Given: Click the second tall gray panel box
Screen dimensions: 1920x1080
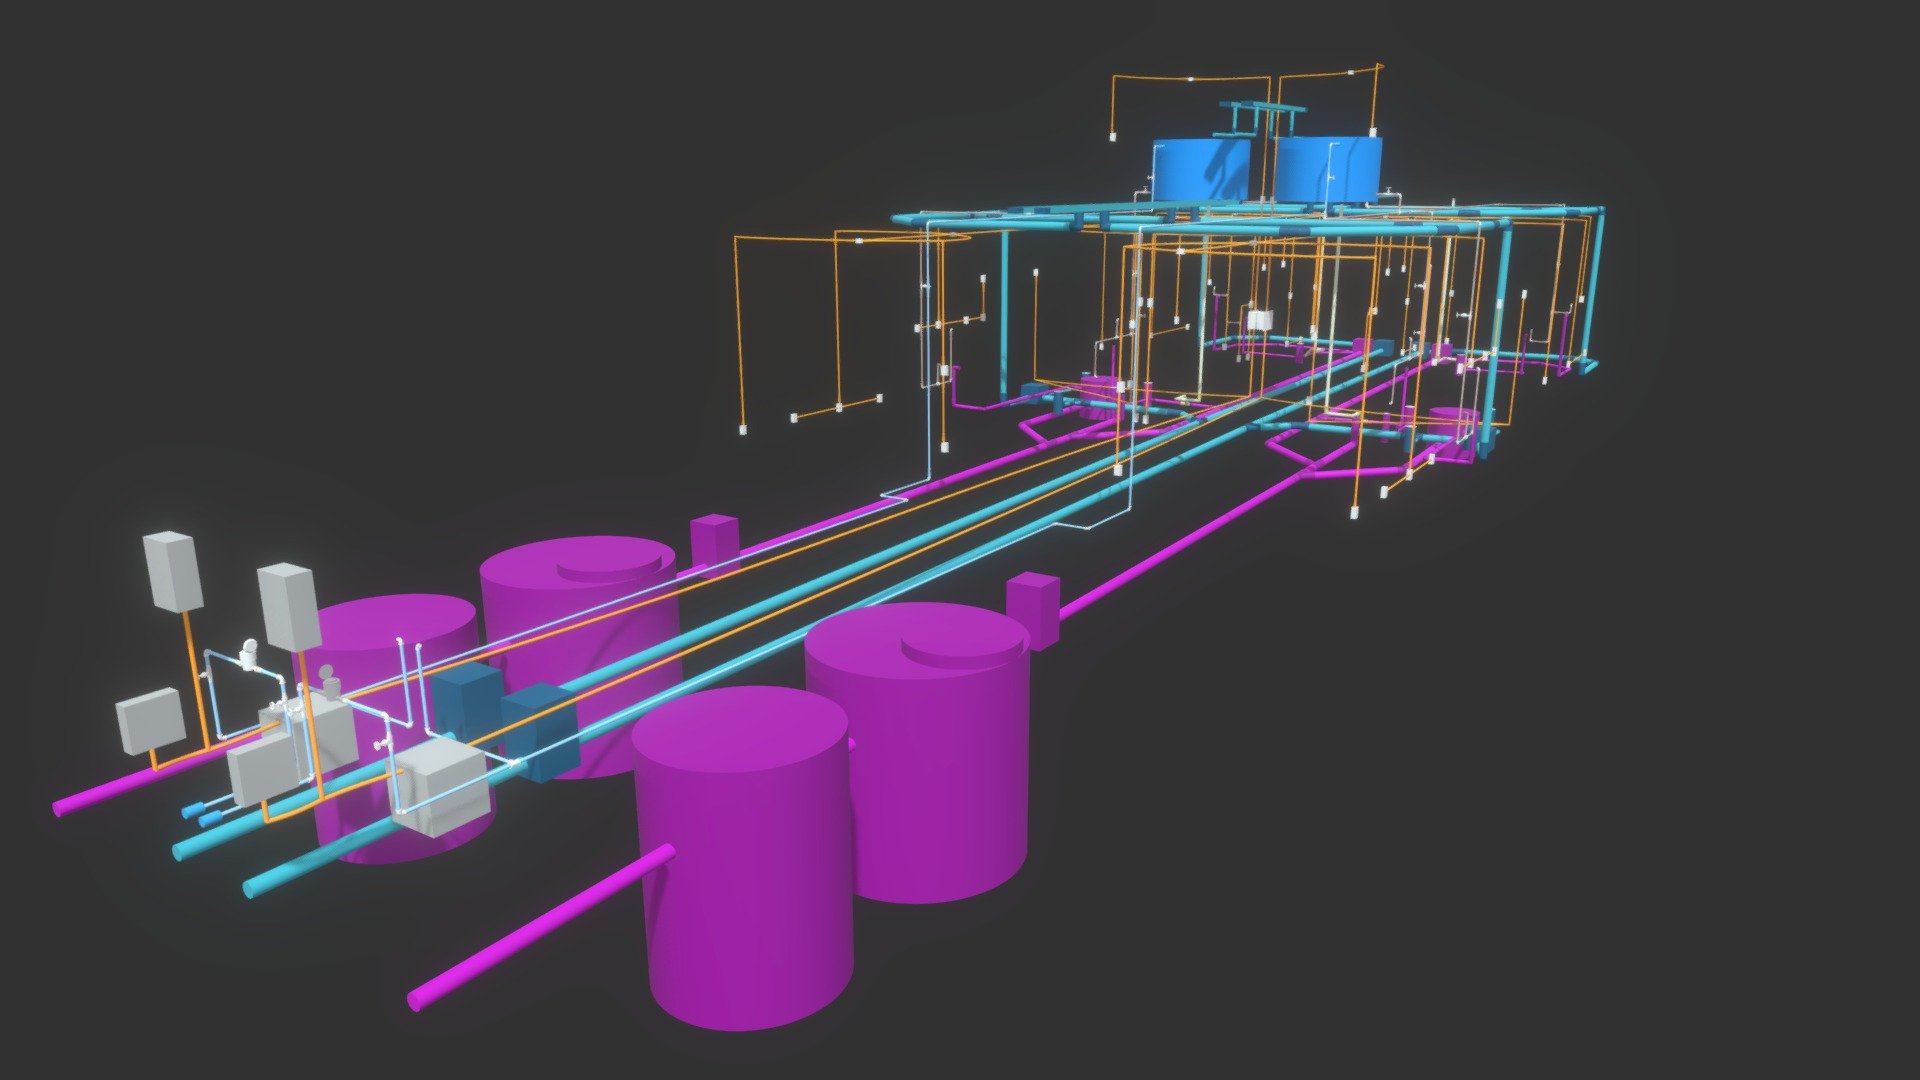Looking at the screenshot, I should point(289,606).
